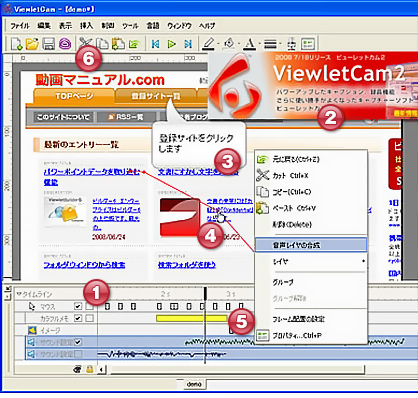Click the properties icon at toolbar end
The image size is (418, 398).
(x=308, y=44)
